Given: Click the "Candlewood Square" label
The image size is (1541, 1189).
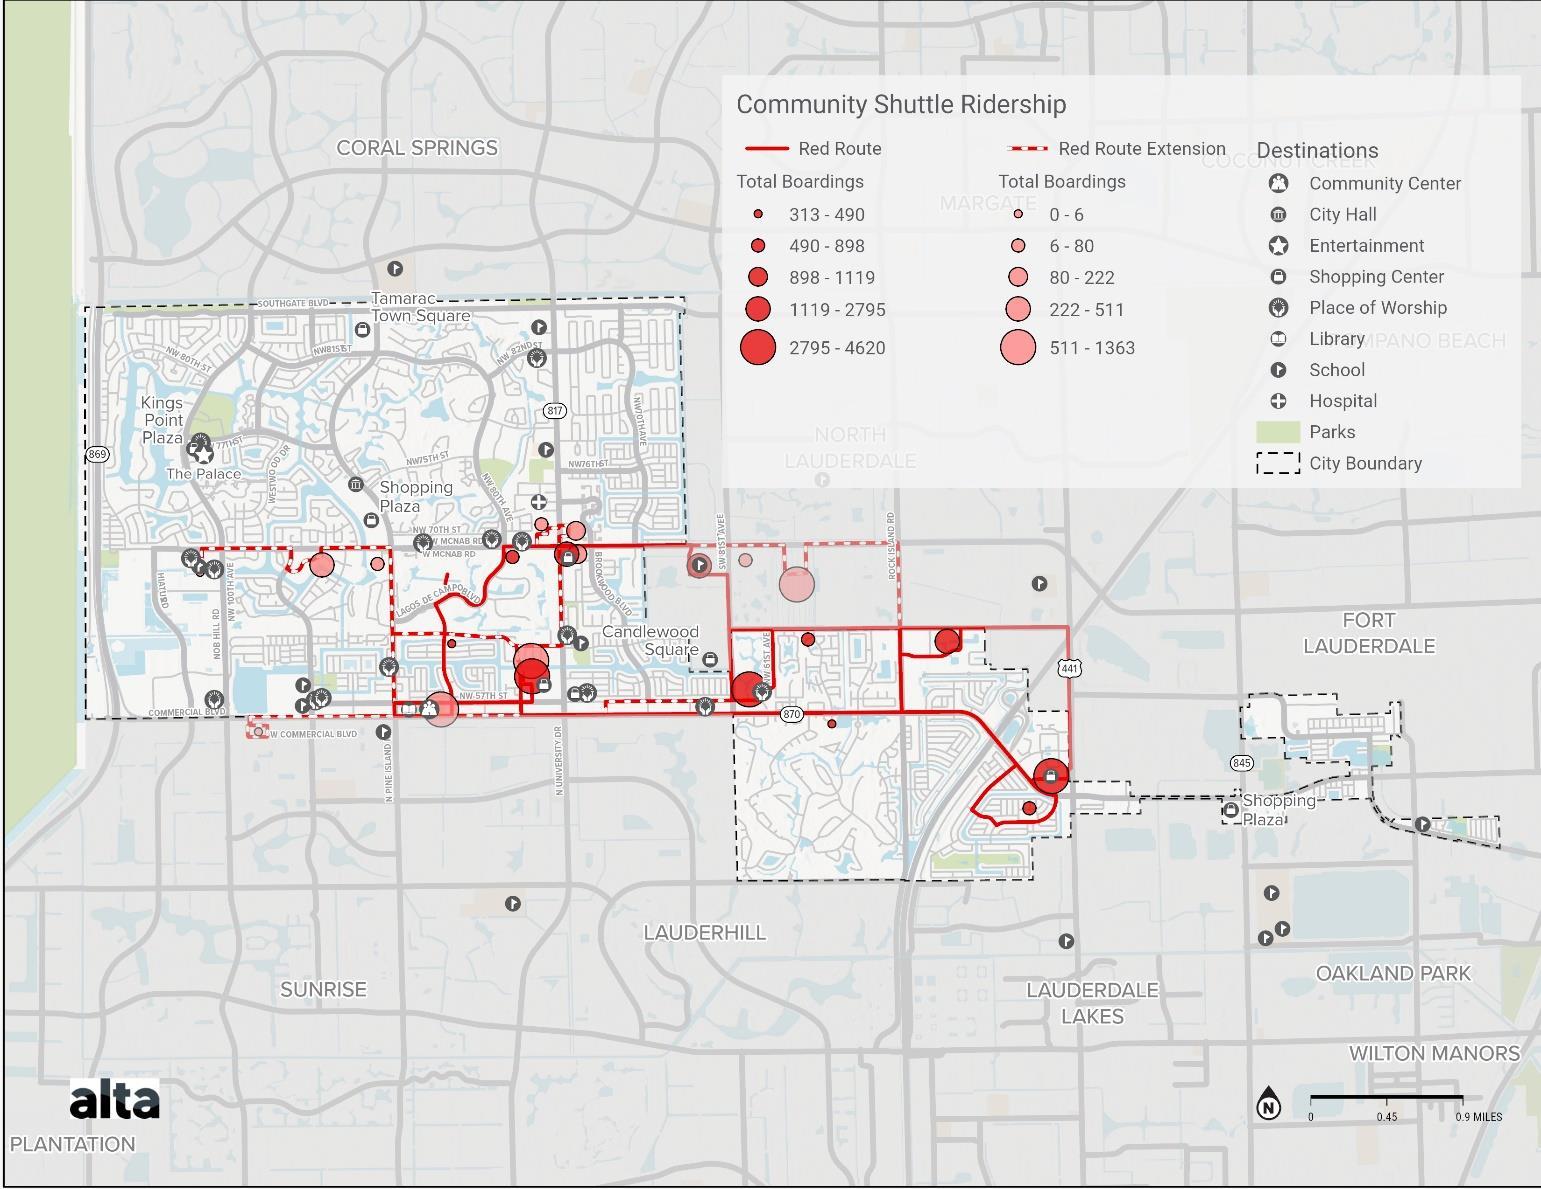Looking at the screenshot, I should pyautogui.click(x=650, y=640).
